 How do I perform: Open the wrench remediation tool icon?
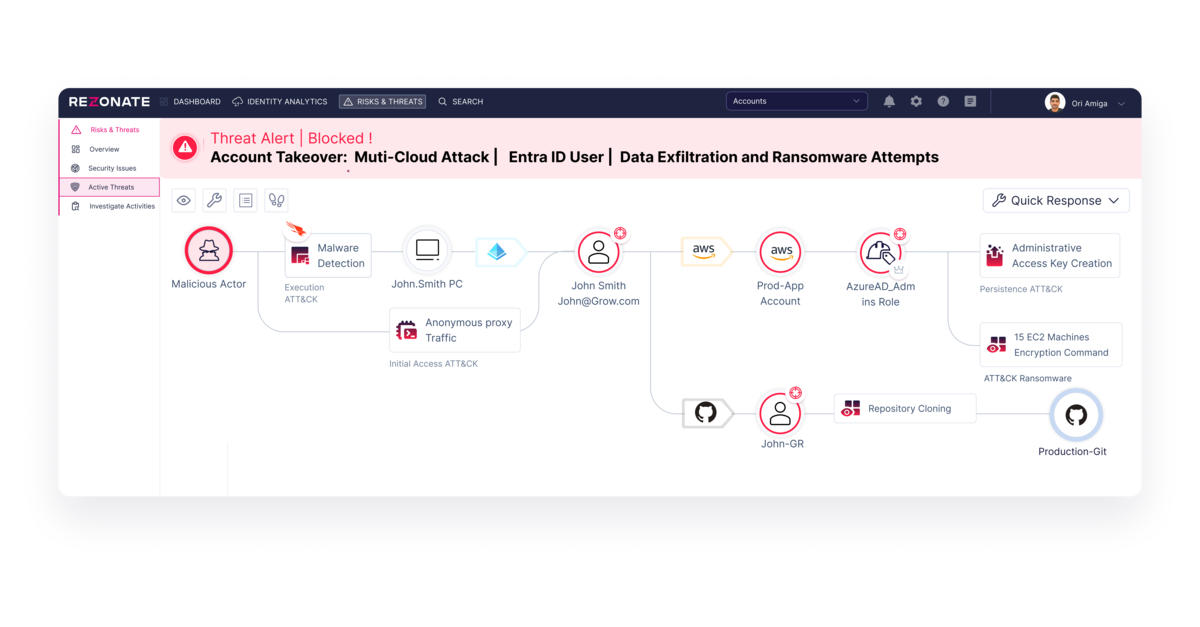tap(214, 200)
